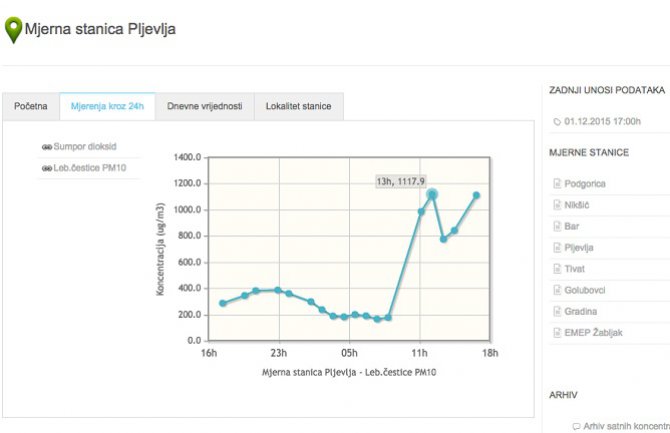This screenshot has height=433, width=670.
Task: Click document icon beside Nikšić
Action: tap(557, 205)
